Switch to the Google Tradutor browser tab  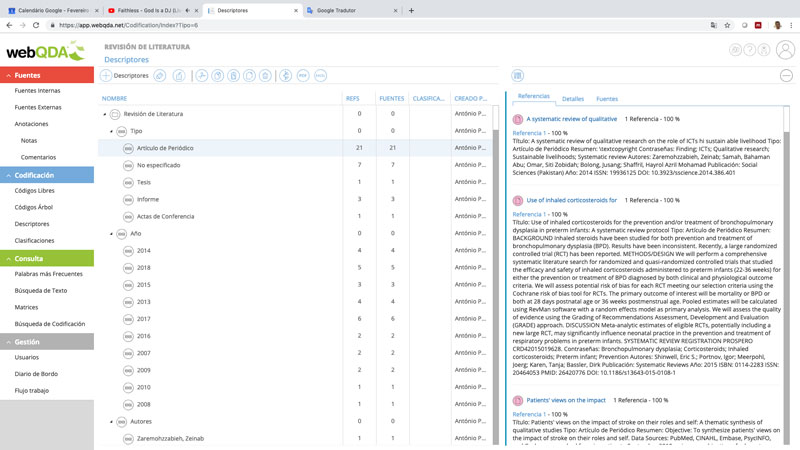[352, 10]
